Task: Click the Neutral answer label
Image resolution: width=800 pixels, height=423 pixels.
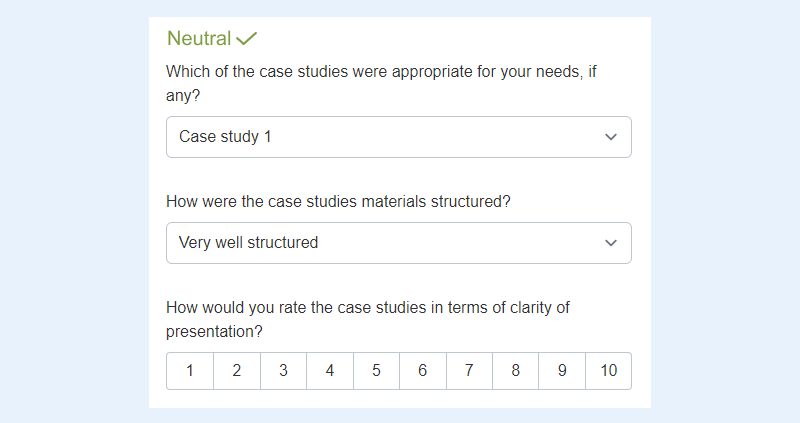Action: [x=199, y=39]
